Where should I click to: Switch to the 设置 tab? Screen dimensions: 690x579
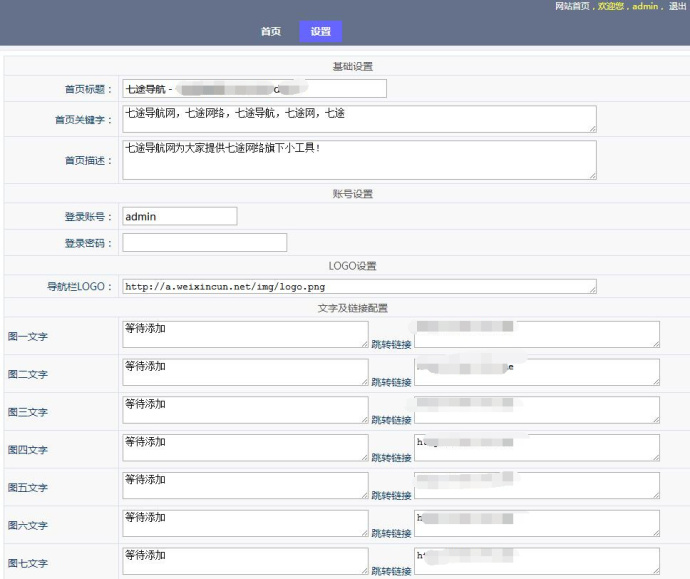click(320, 31)
